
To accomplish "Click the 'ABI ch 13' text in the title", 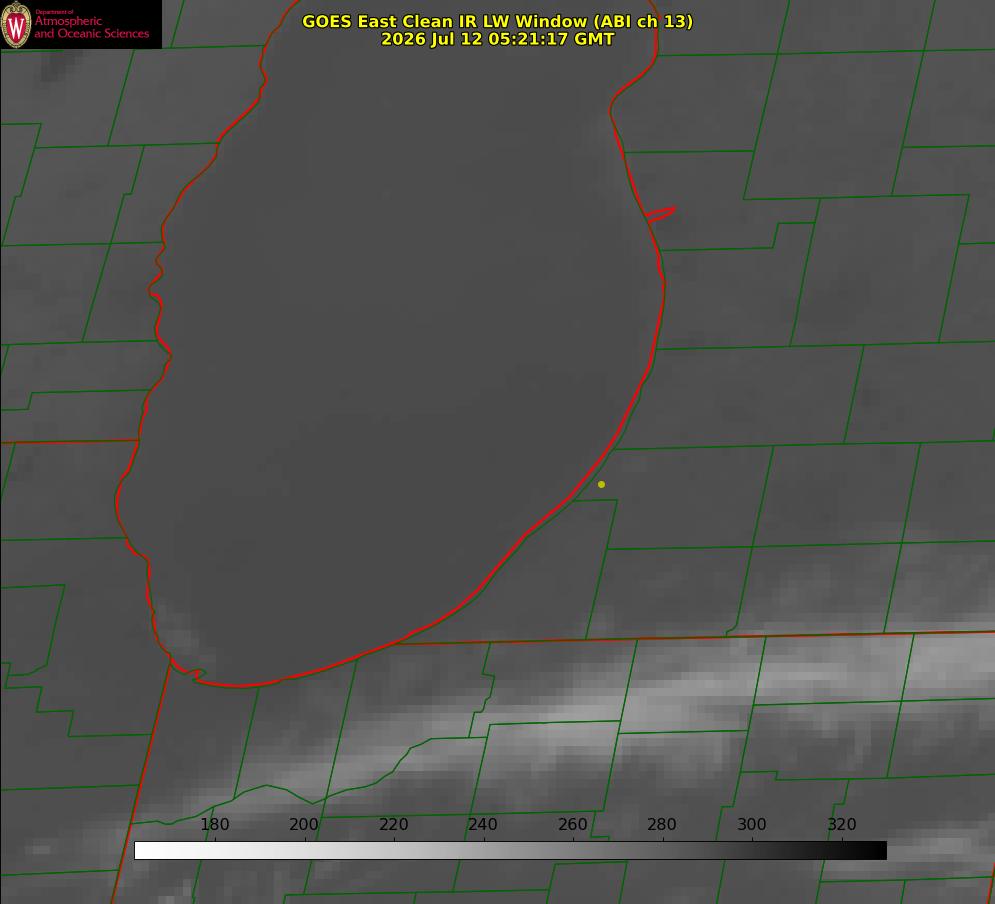I will [x=643, y=21].
